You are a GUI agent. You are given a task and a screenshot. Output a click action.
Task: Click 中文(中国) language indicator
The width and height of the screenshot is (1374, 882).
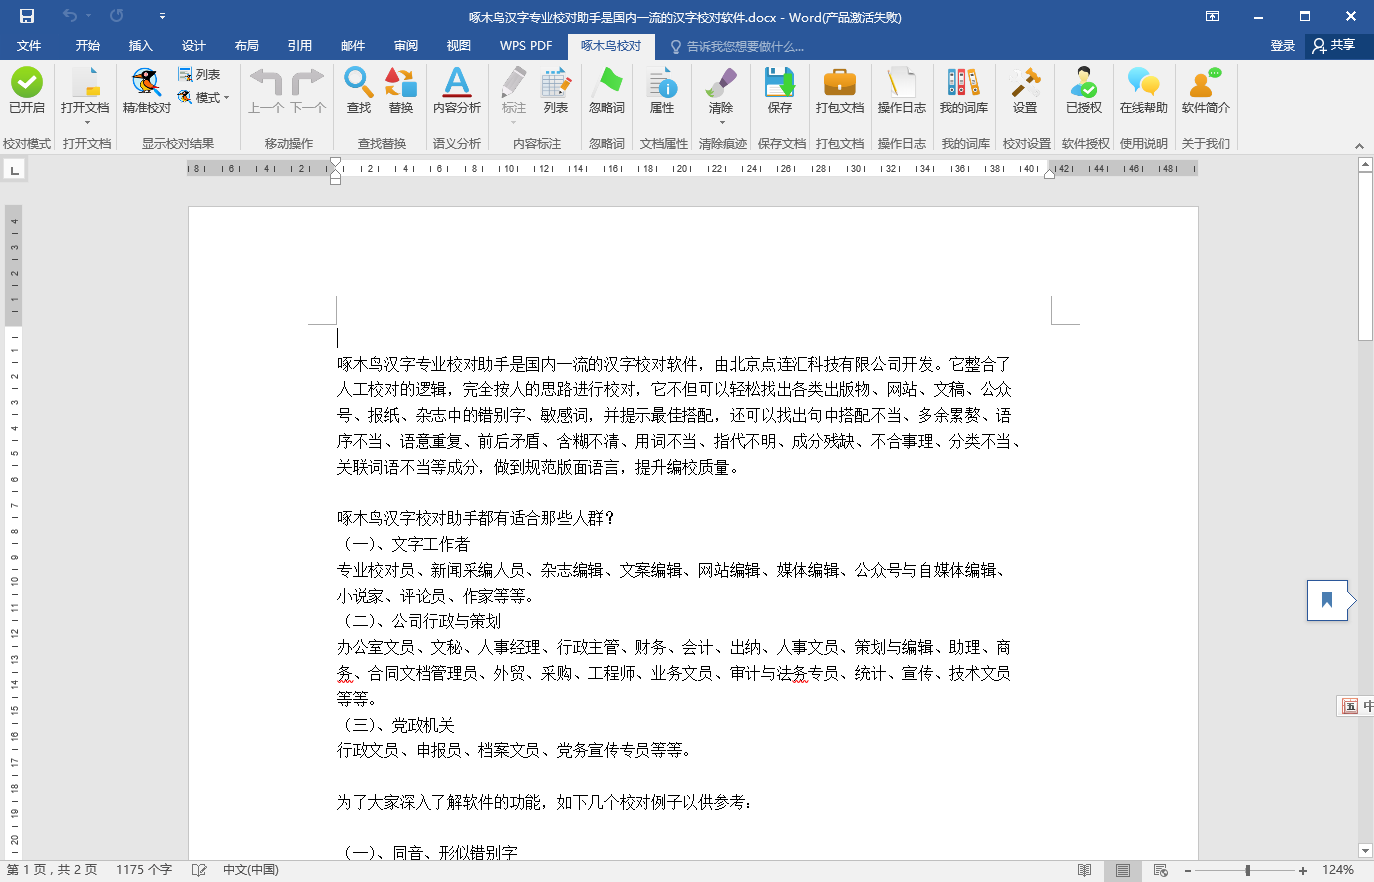[251, 870]
